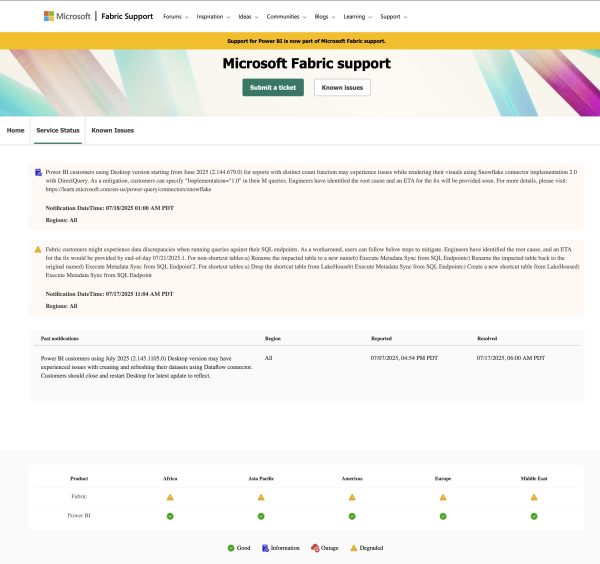This screenshot has height=564, width=600.
Task: Click Power BI good icon under Middle East
Action: (x=534, y=516)
